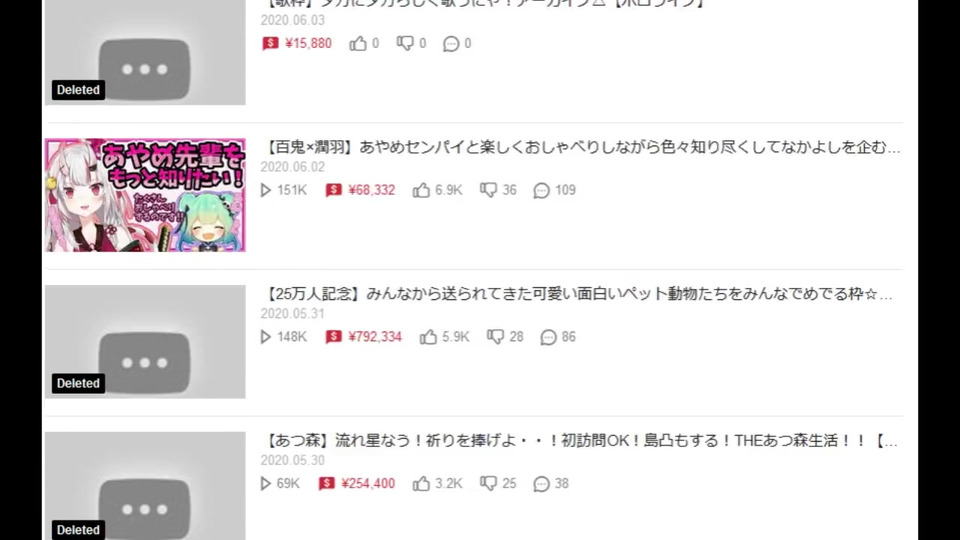Click the comment icon beside 86
Image resolution: width=960 pixels, height=540 pixels.
pyautogui.click(x=549, y=337)
